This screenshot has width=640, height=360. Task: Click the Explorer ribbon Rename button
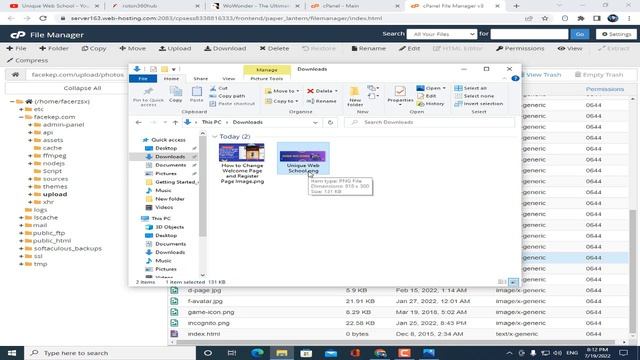tap(322, 101)
